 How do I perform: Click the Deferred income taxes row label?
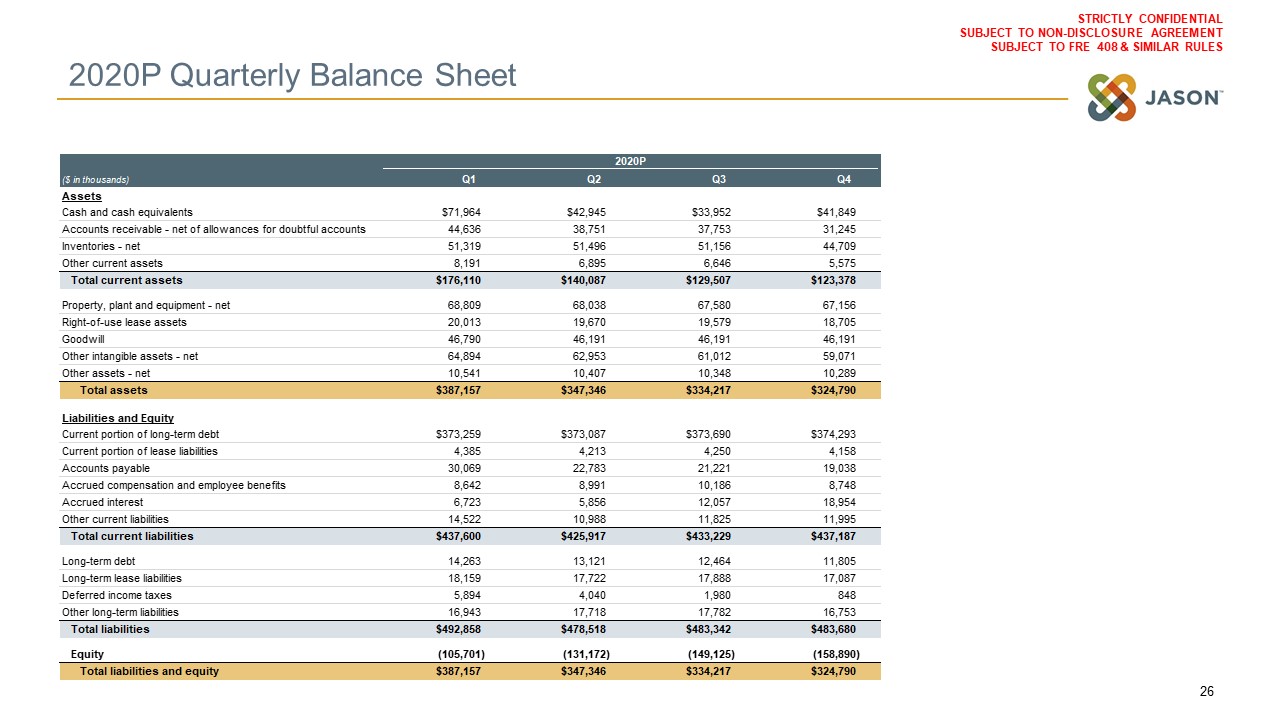(116, 595)
